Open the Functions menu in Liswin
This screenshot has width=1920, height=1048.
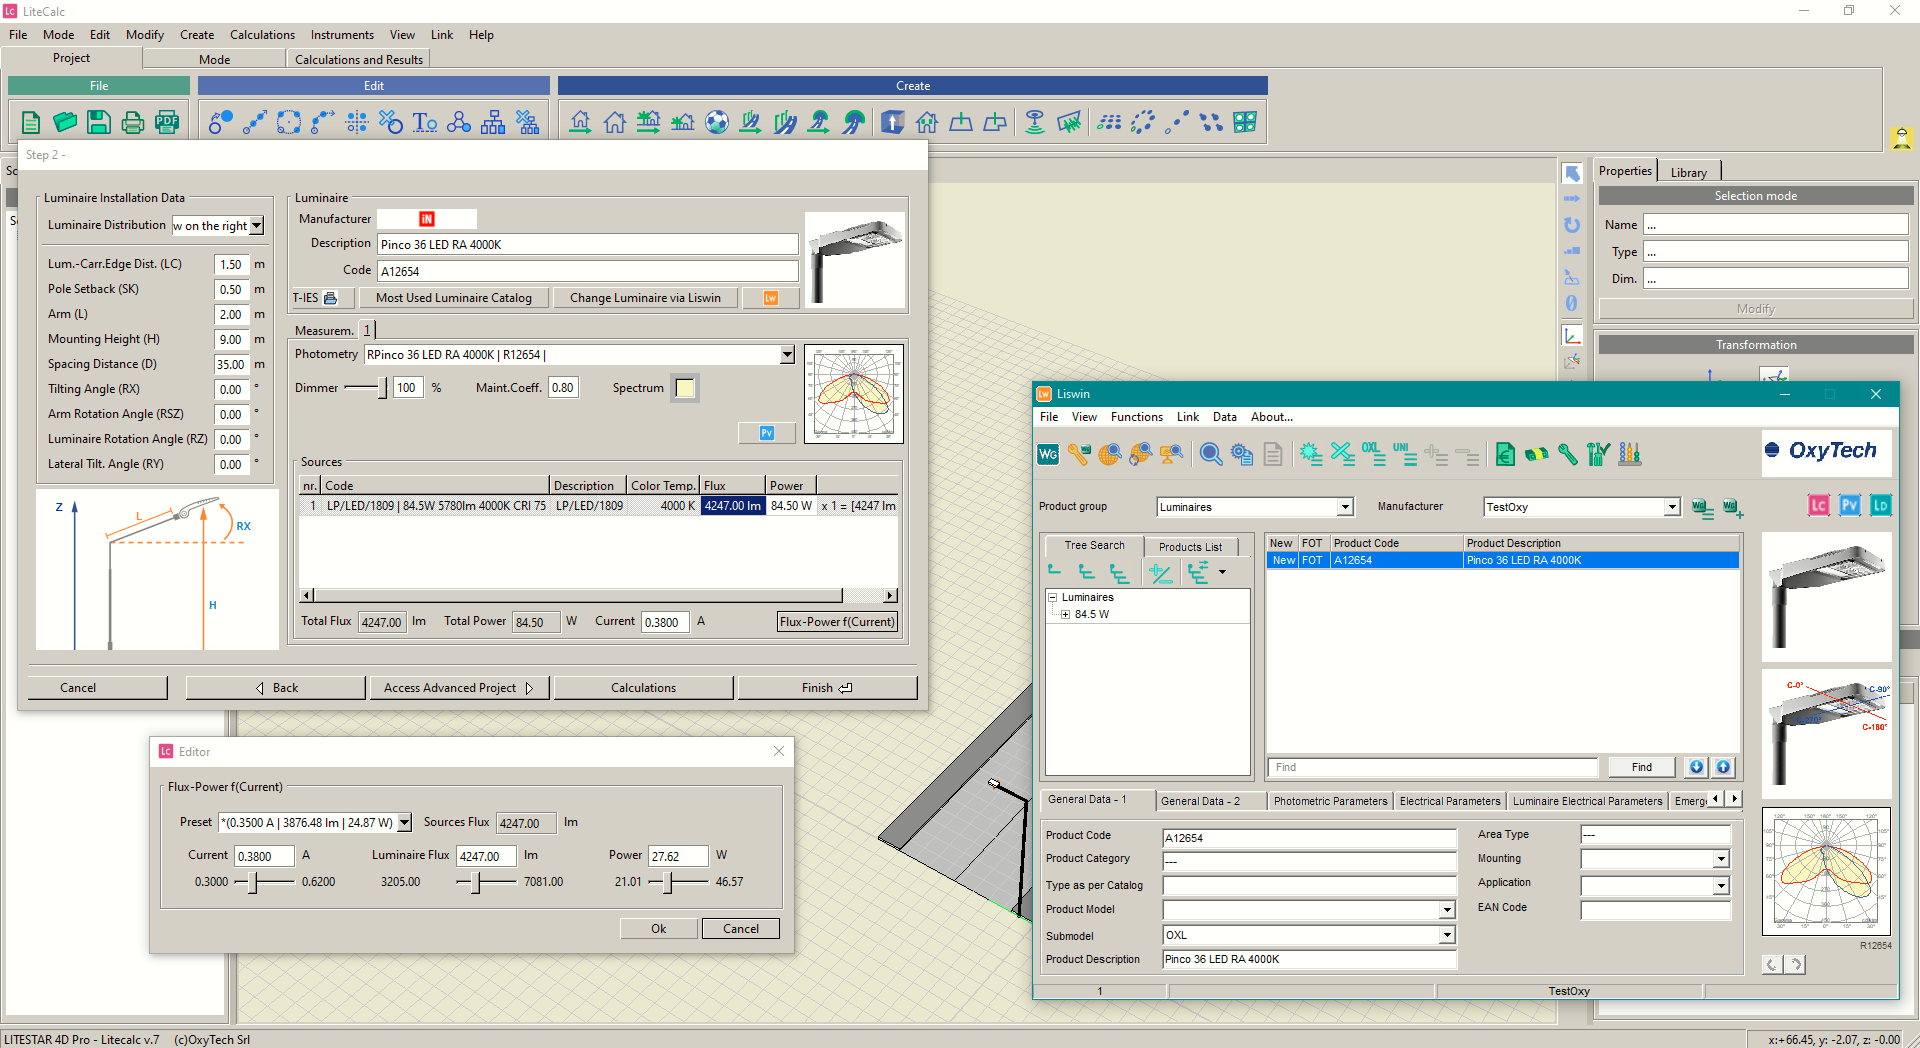(1137, 417)
